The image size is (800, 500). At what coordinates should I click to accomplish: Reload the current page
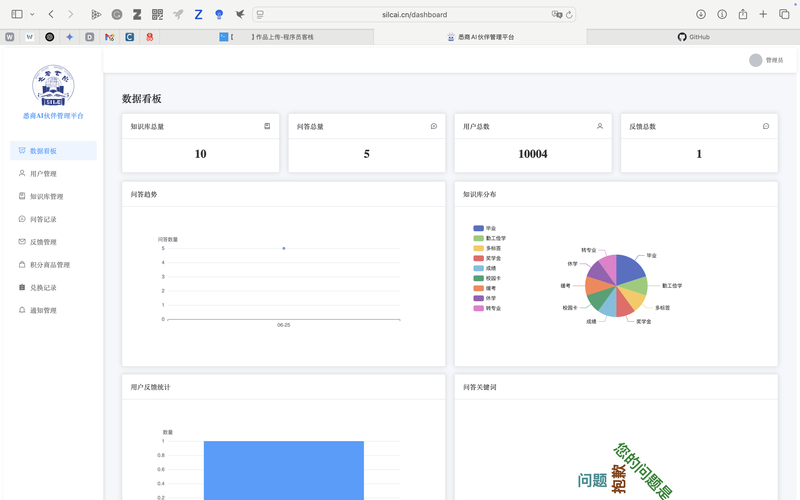569,15
